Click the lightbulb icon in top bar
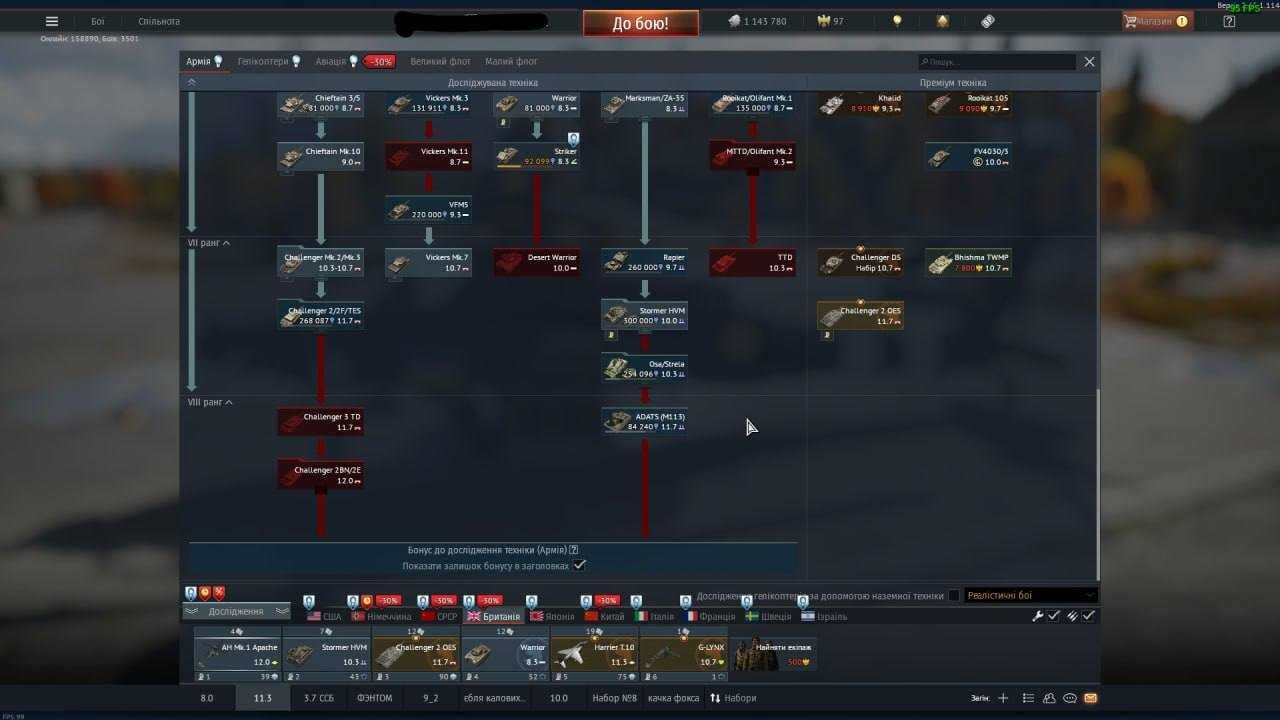 coord(897,21)
